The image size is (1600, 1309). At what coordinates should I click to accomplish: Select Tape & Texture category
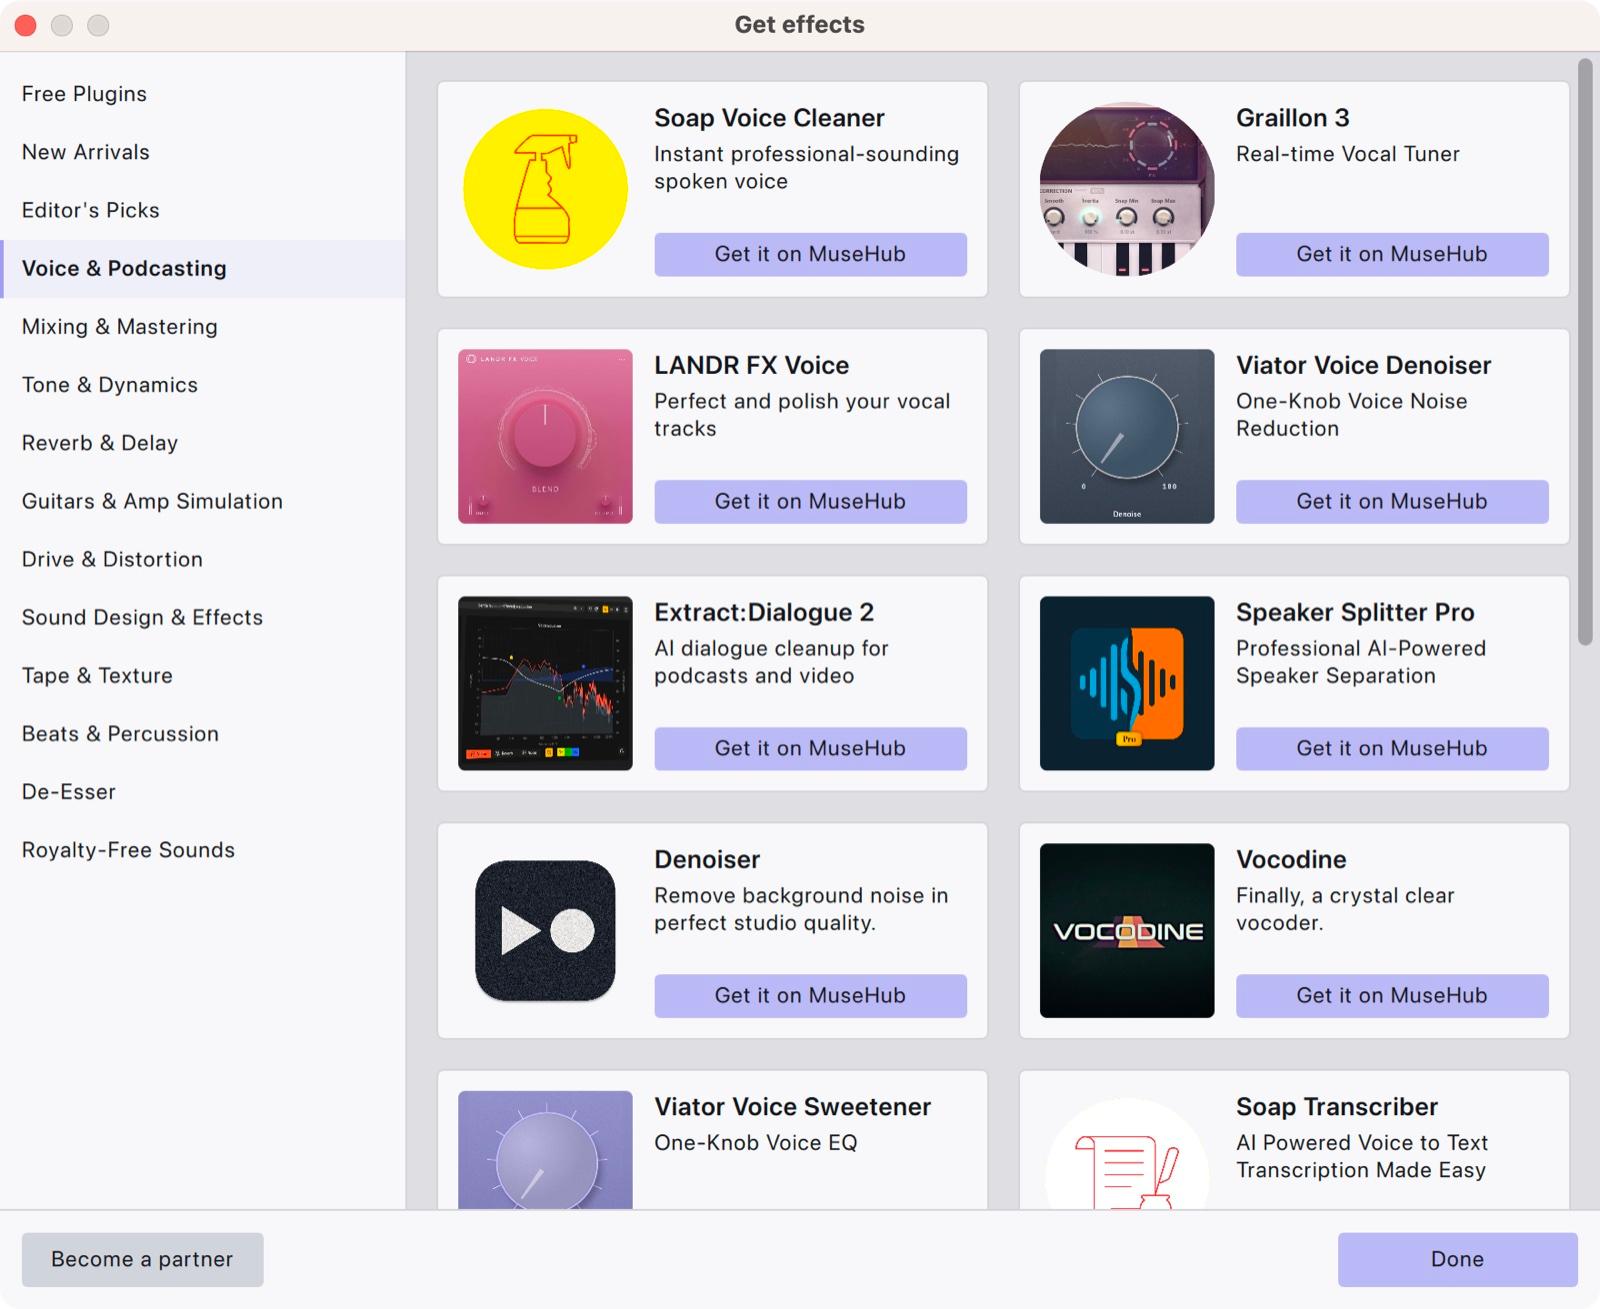pyautogui.click(x=203, y=675)
